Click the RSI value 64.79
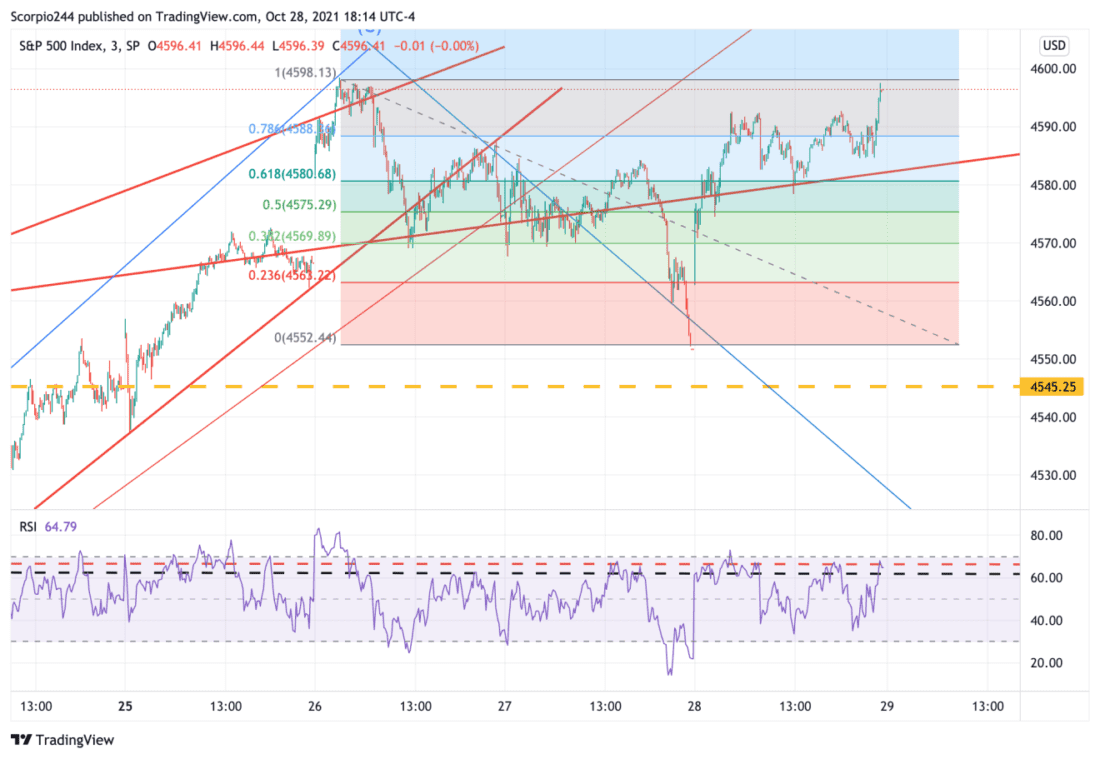1100x759 pixels. coord(60,527)
